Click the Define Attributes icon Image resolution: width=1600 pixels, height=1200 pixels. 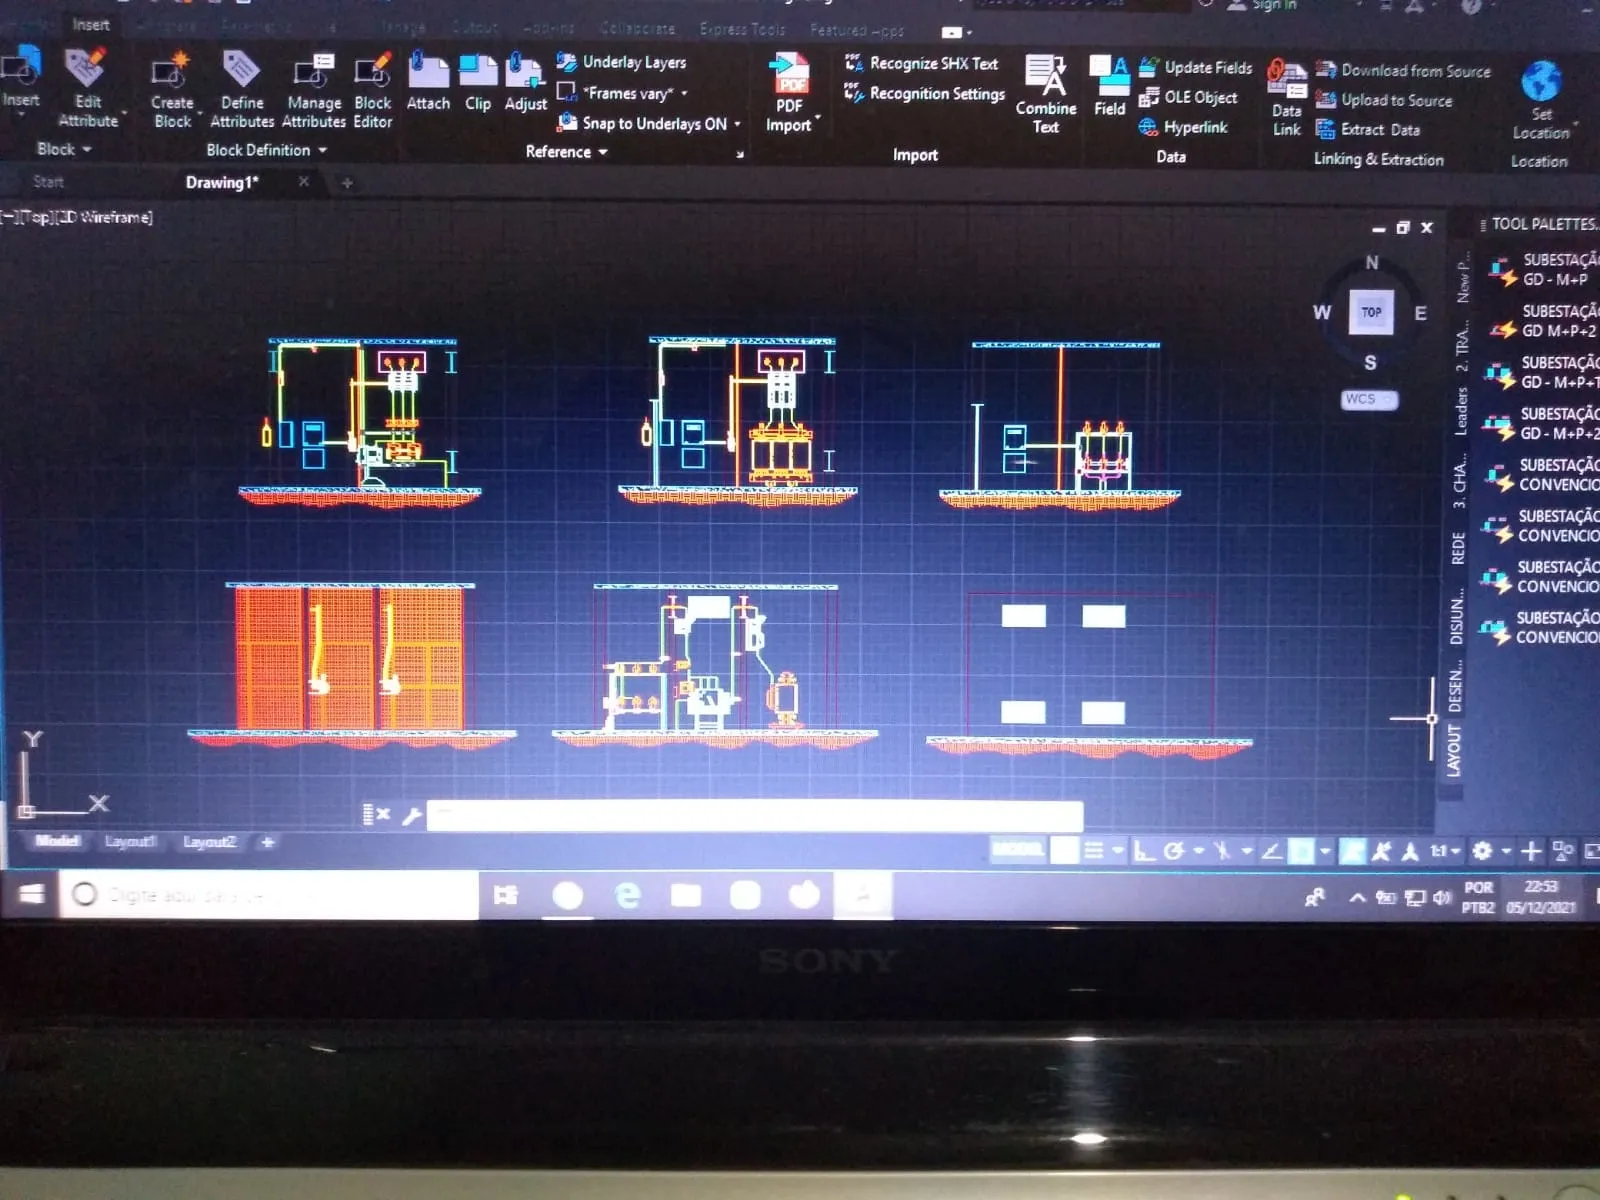pos(241,74)
